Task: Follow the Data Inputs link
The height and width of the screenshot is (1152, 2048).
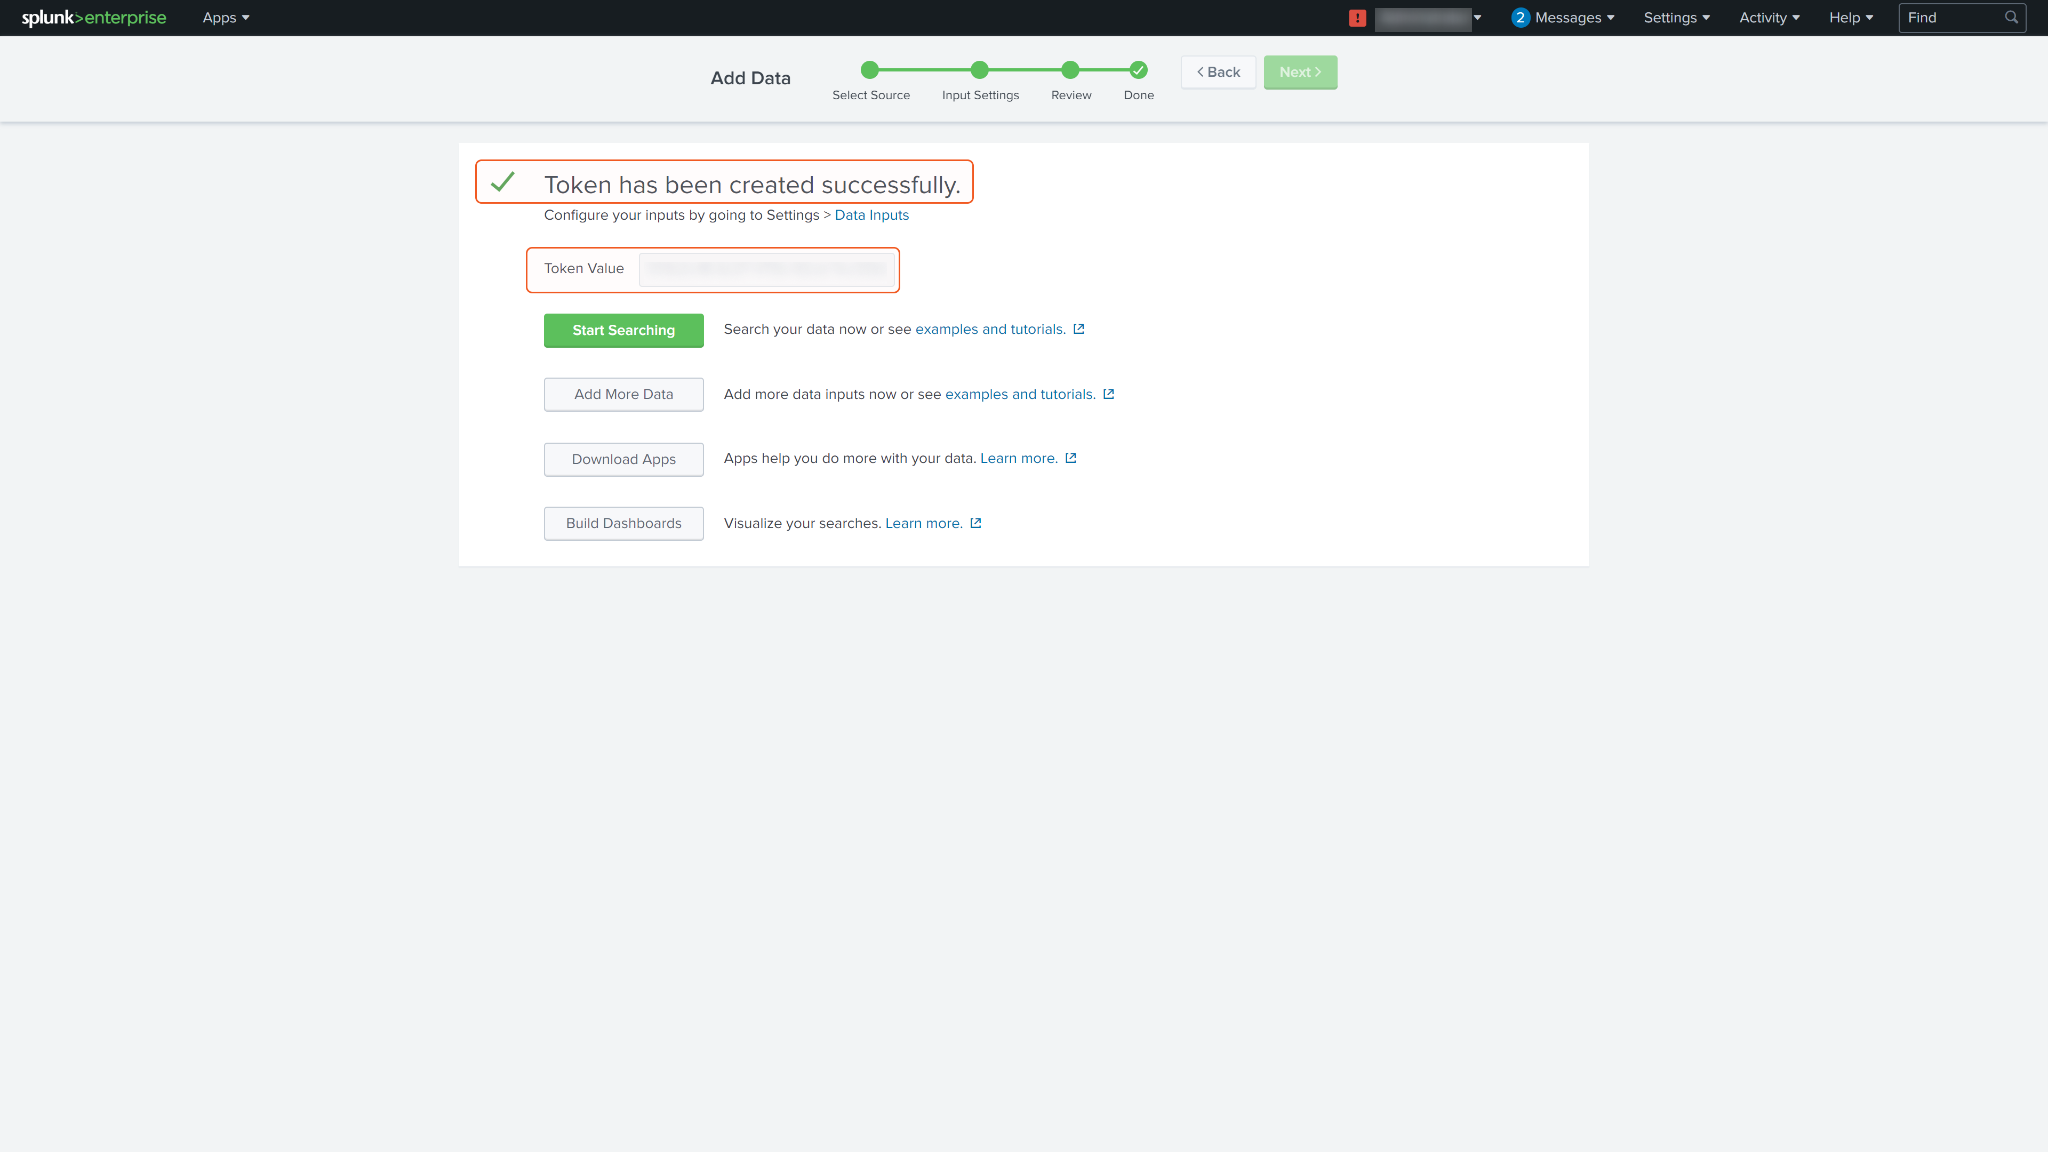Action: (871, 215)
